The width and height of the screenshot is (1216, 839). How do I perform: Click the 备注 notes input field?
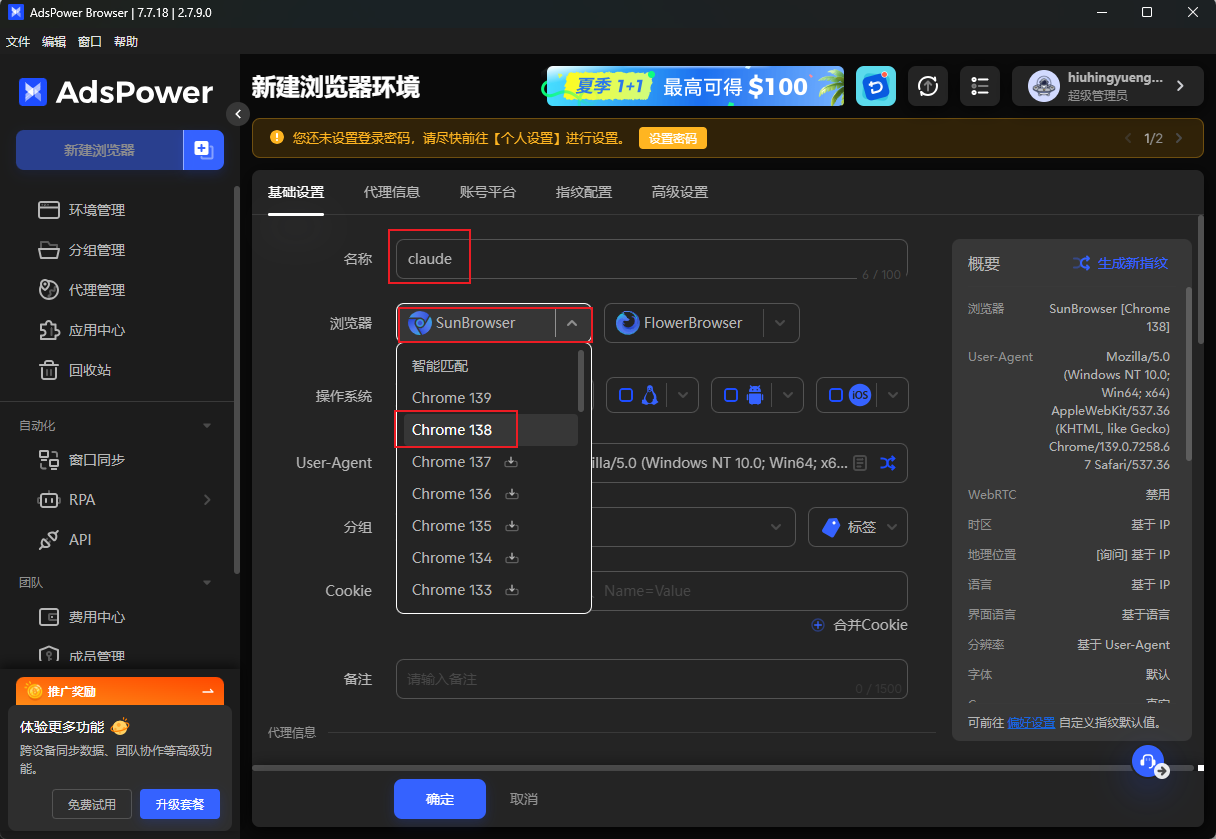(x=652, y=679)
